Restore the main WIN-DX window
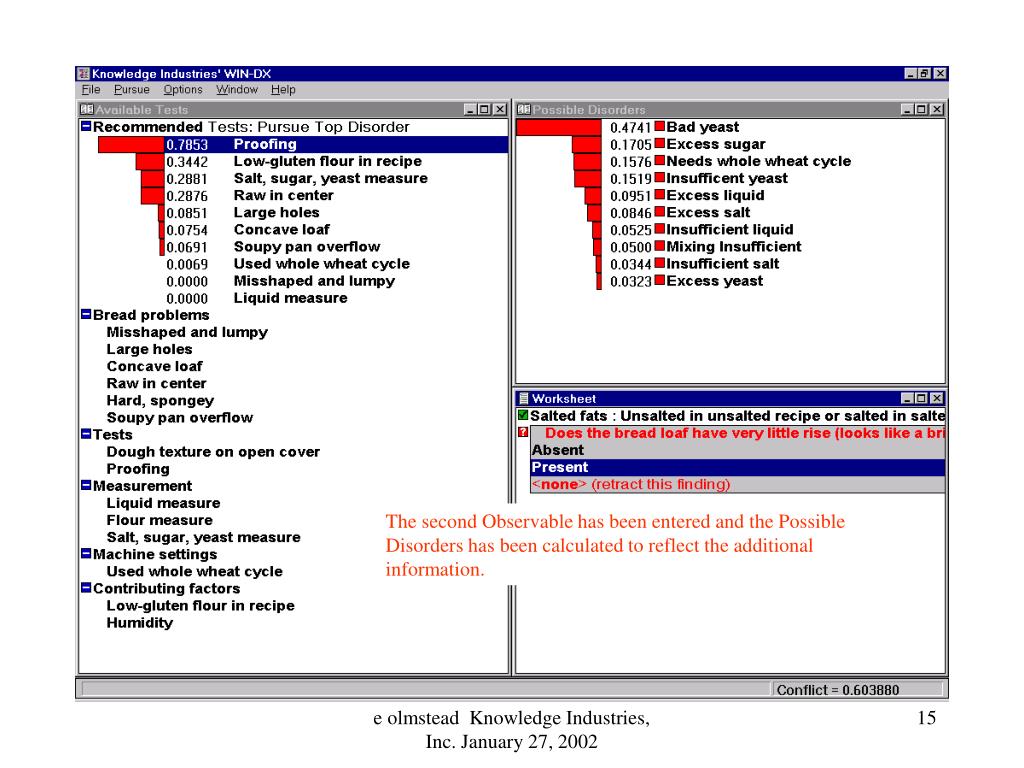This screenshot has height=768, width=1024. (x=924, y=74)
